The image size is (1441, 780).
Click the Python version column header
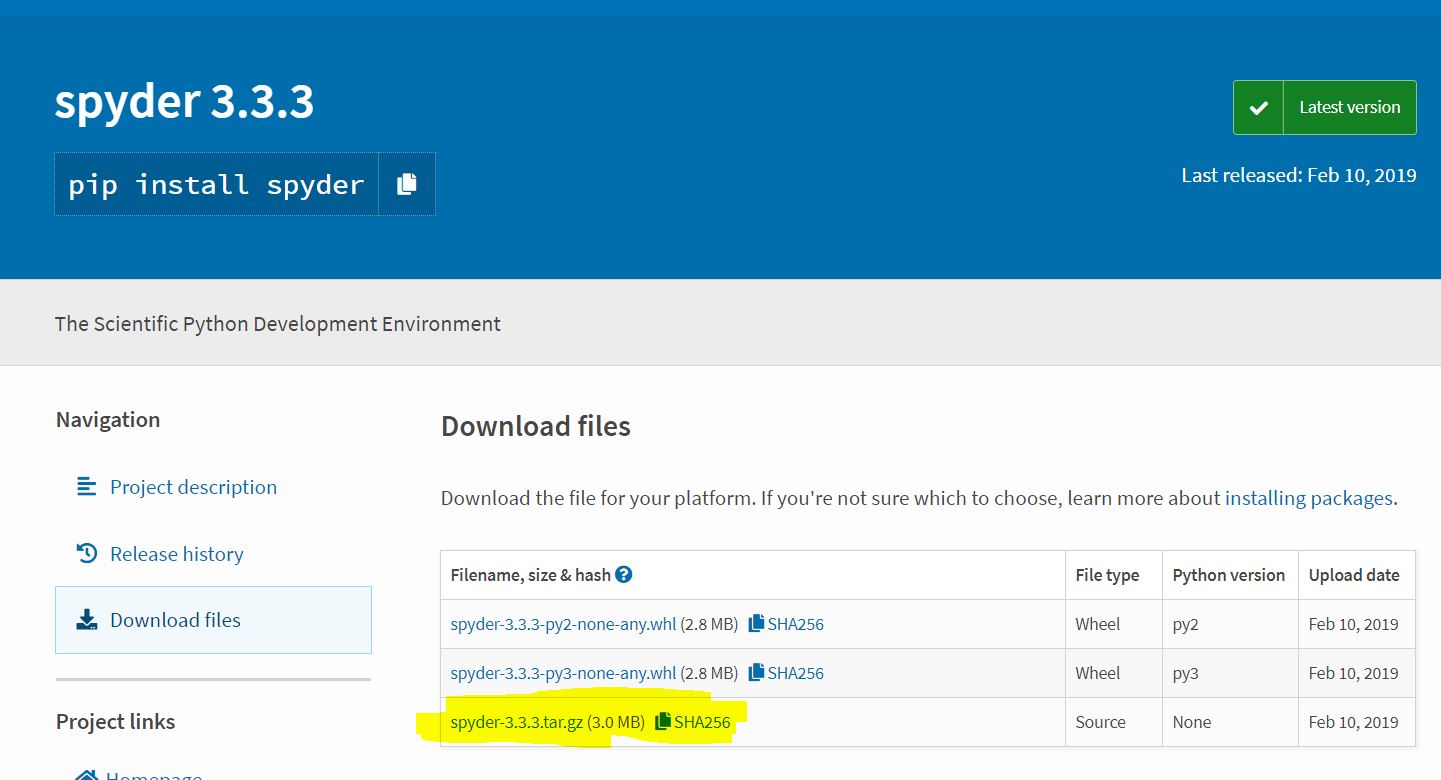coord(1229,575)
